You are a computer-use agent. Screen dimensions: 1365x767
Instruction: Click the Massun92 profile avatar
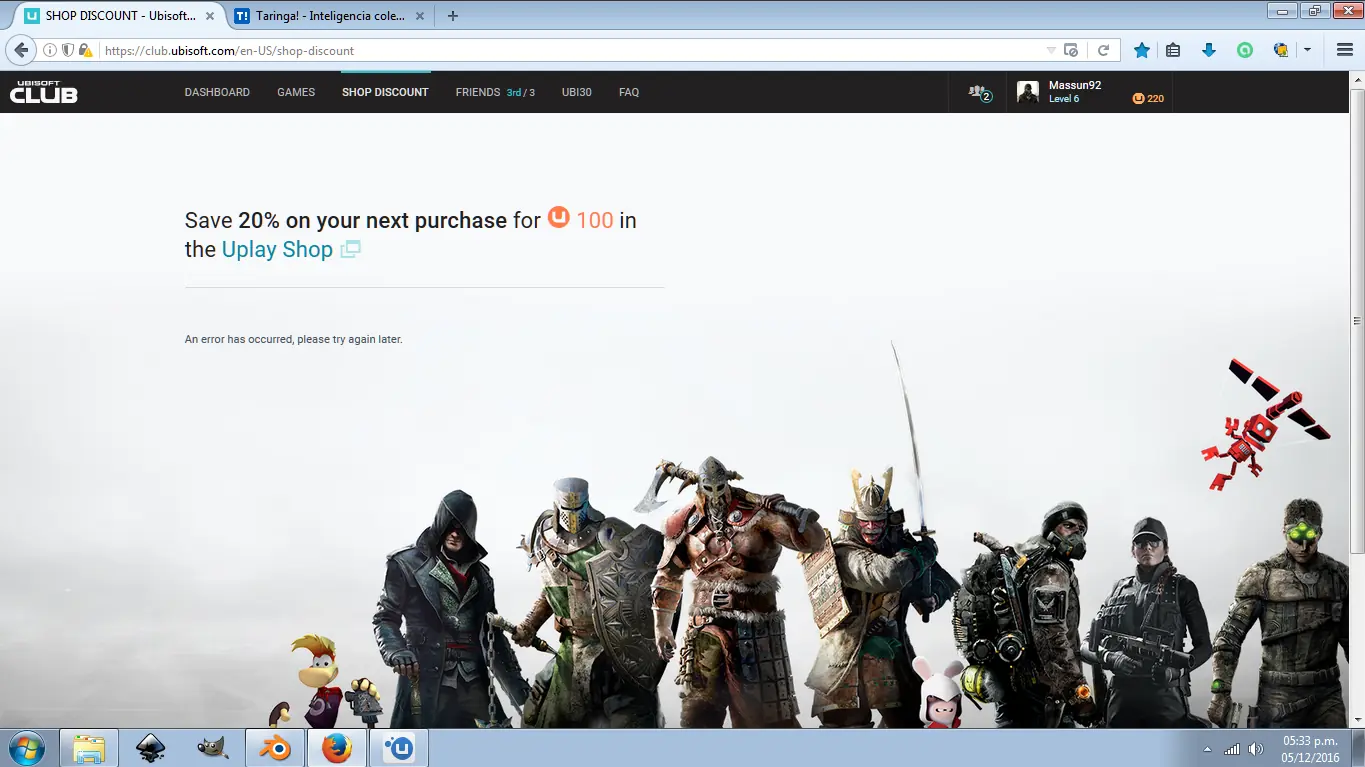pyautogui.click(x=1028, y=92)
